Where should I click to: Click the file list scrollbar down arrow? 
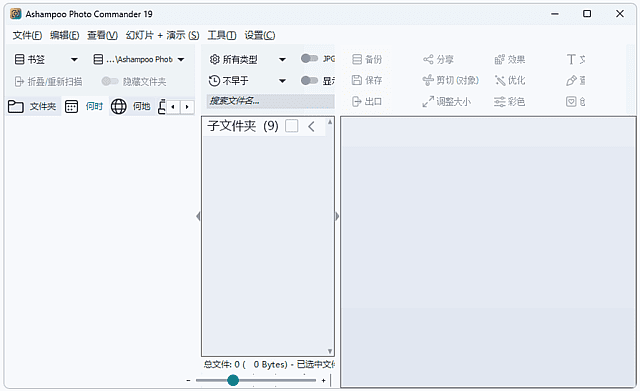[x=330, y=351]
